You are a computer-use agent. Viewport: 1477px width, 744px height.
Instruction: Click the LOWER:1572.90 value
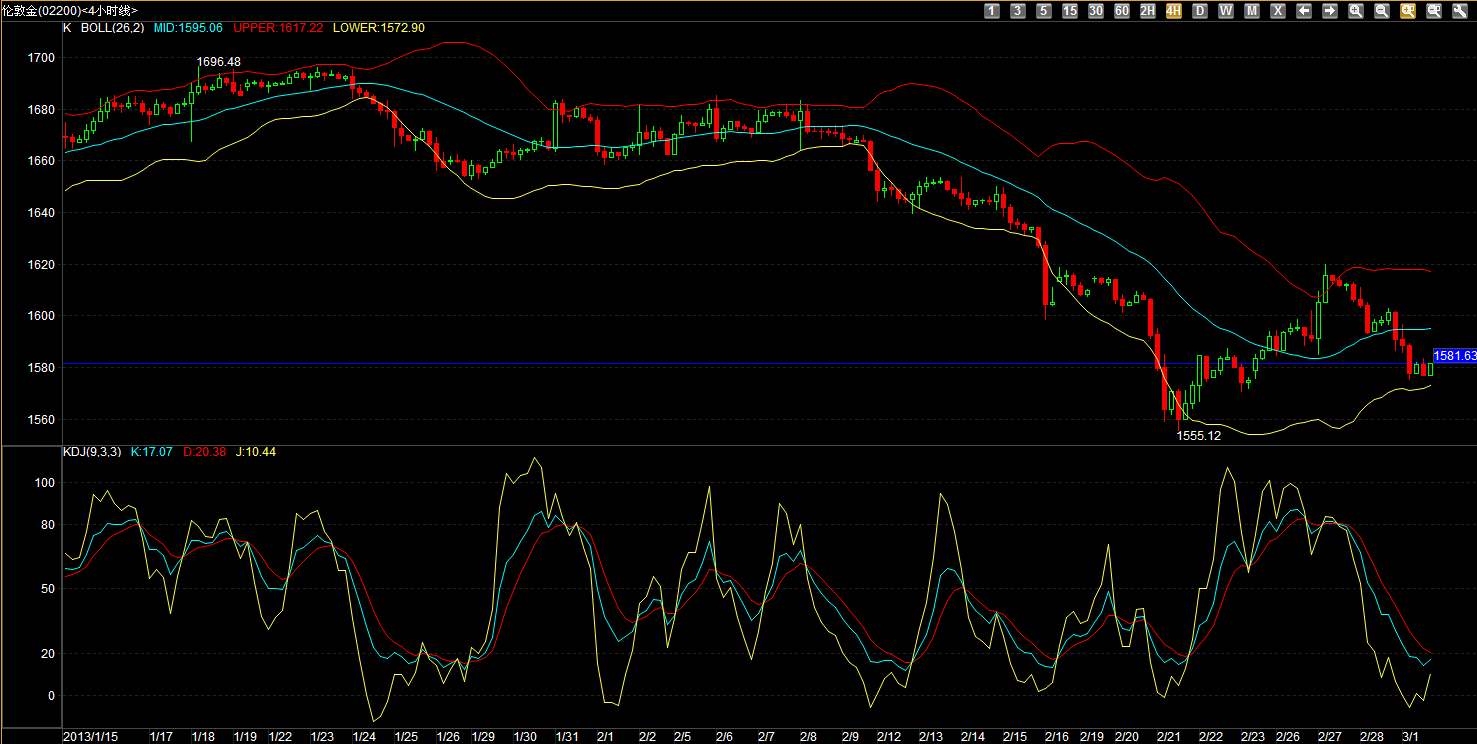[x=379, y=28]
